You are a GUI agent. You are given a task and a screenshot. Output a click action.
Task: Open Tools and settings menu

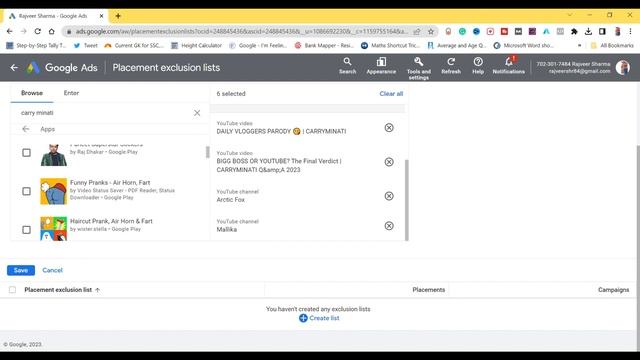coord(418,68)
